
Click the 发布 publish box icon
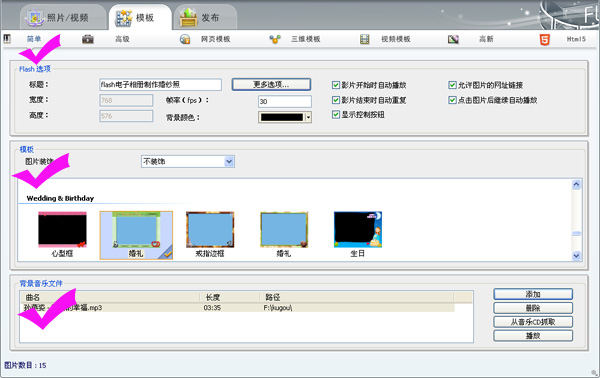[x=188, y=18]
